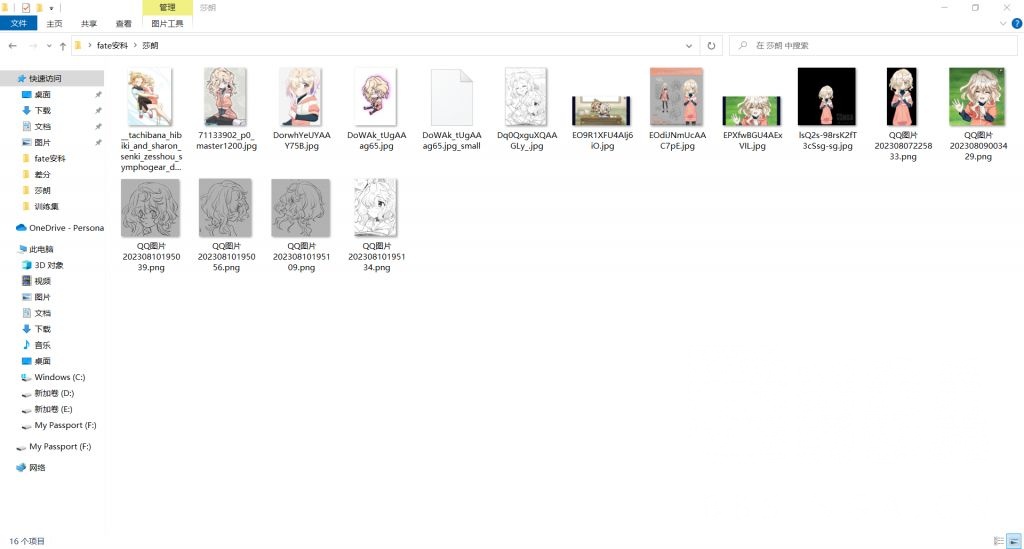The width and height of the screenshot is (1024, 549).
Task: Expand the address bar history dropdown
Action: (689, 46)
